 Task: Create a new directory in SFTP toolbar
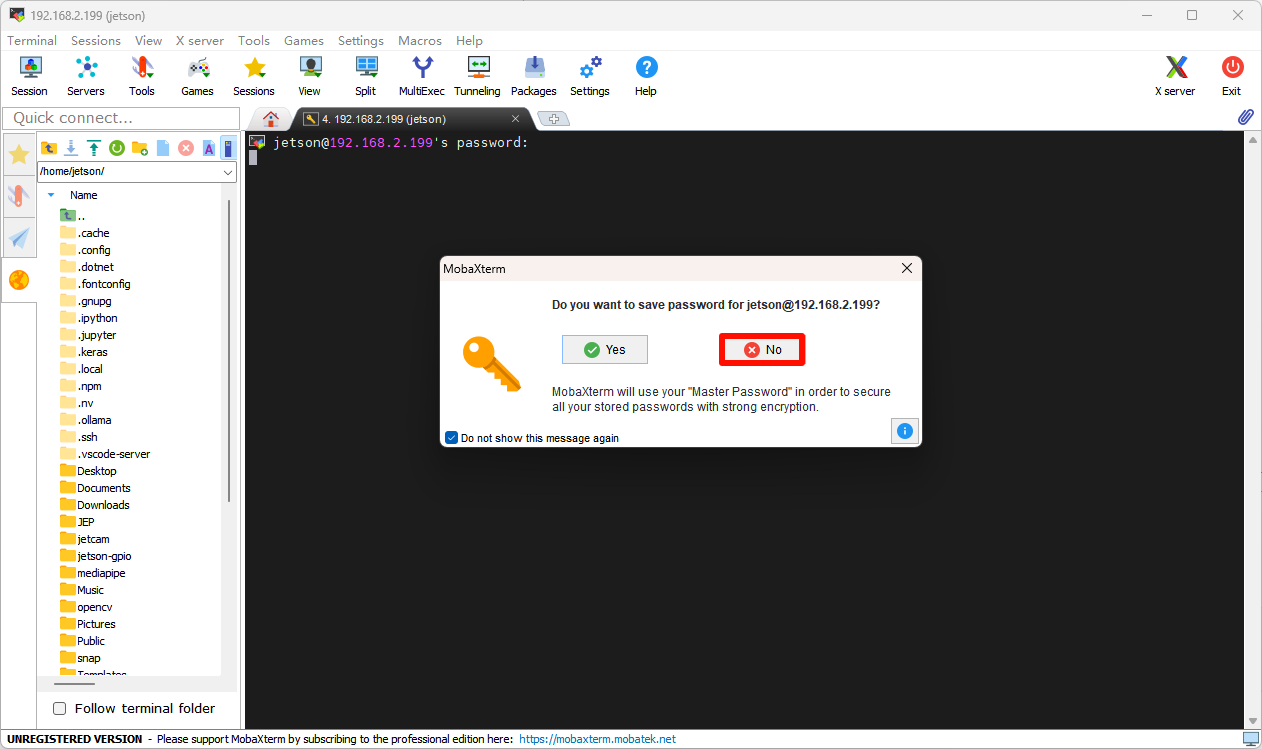tap(140, 148)
